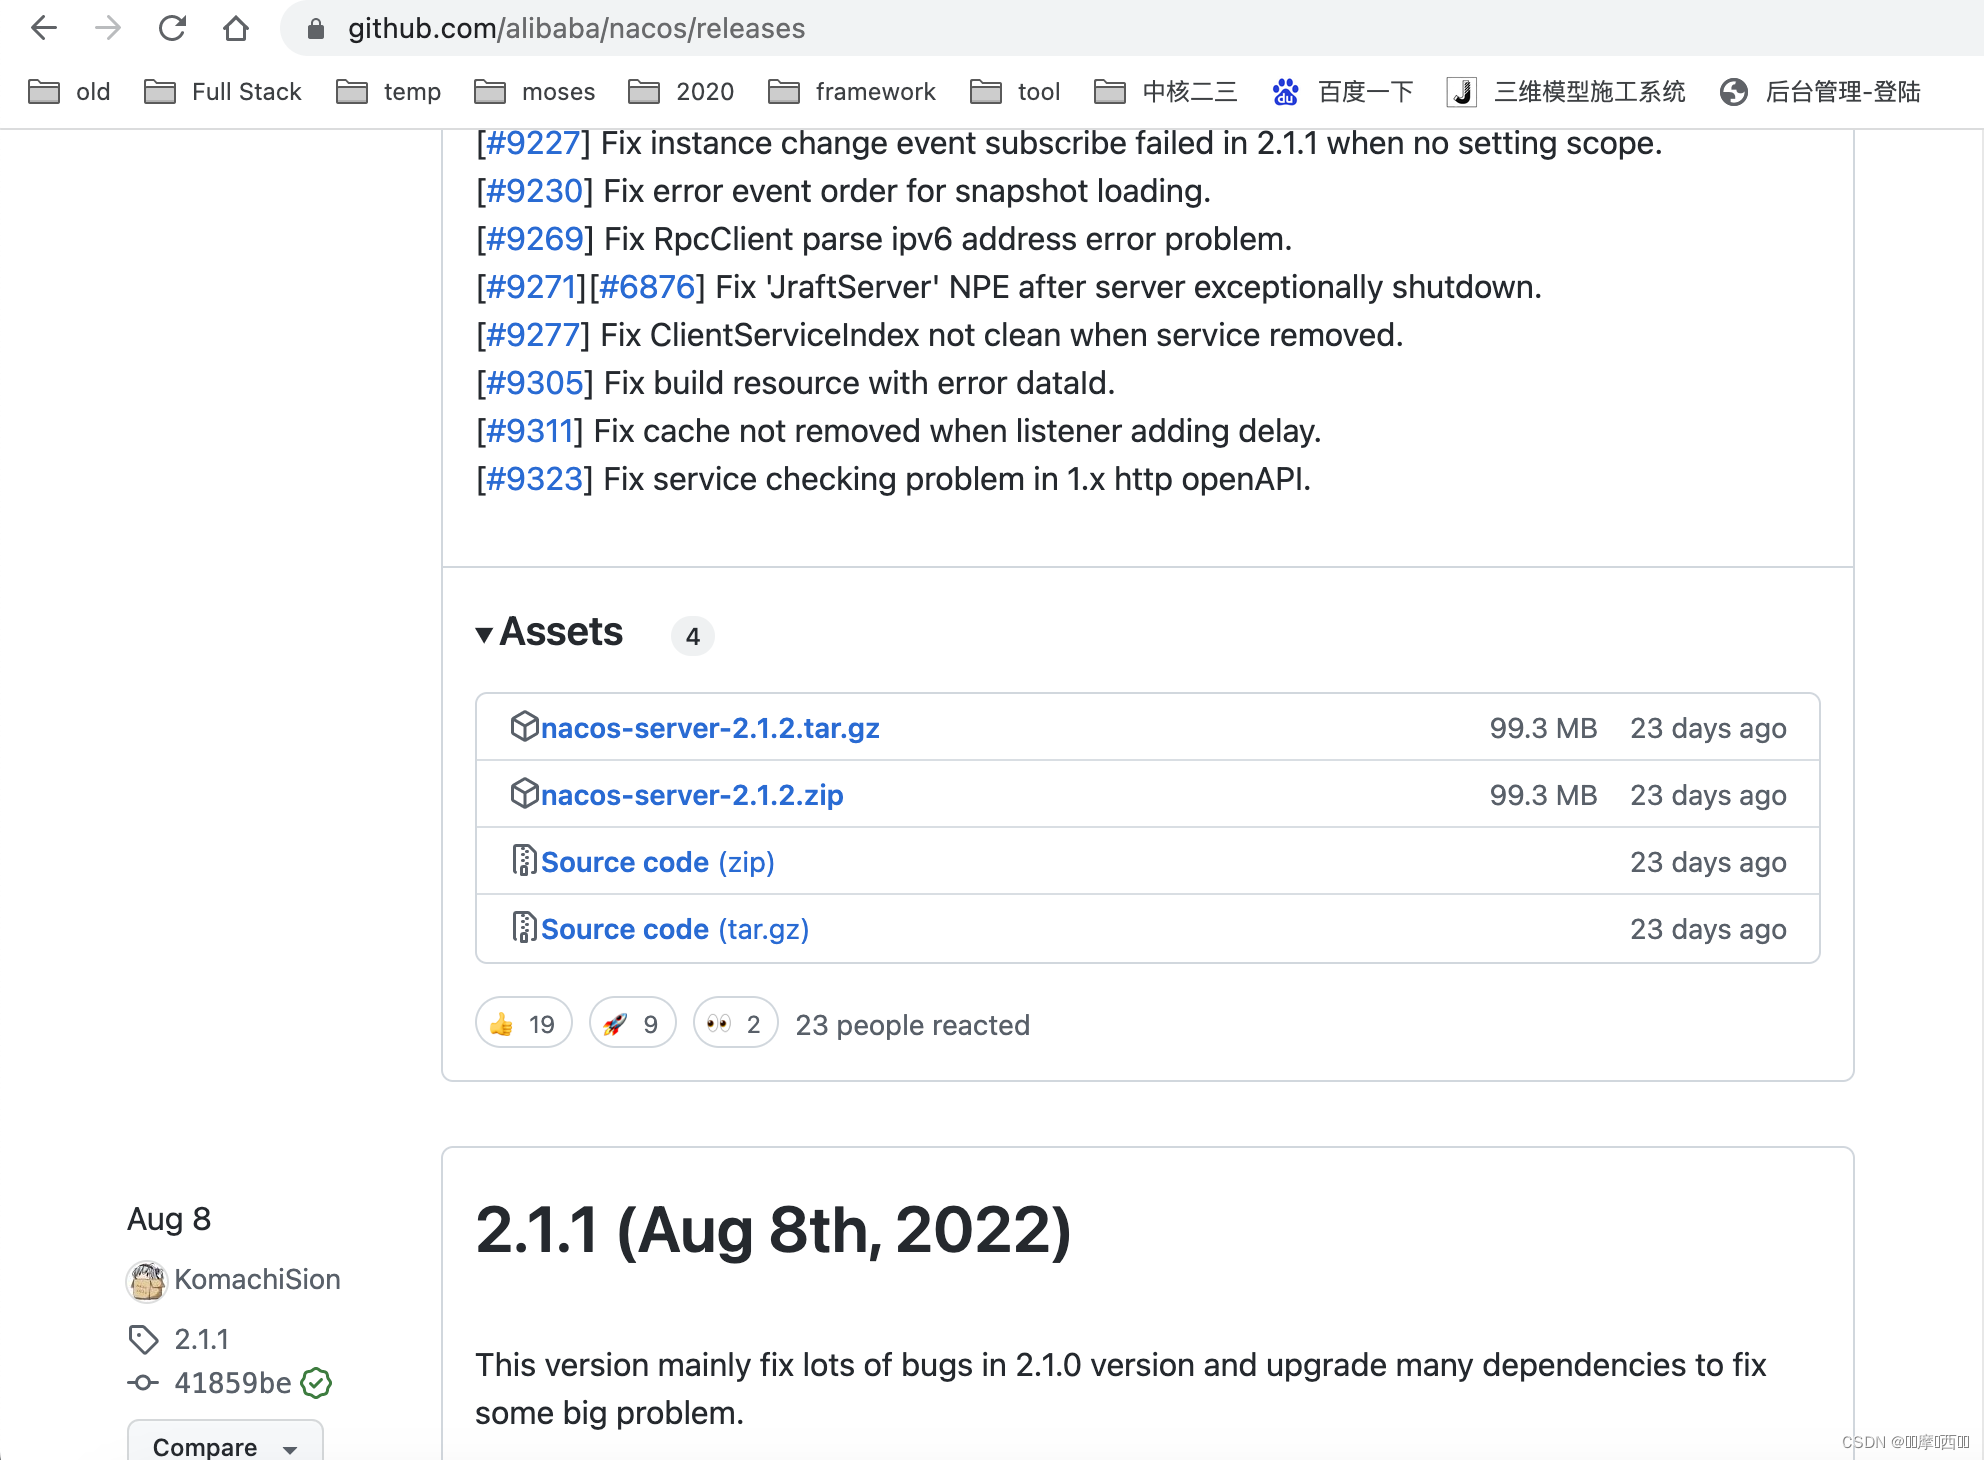The height and width of the screenshot is (1460, 1984).
Task: Toggle the thumbs-up reaction with 19
Action: [x=524, y=1023]
